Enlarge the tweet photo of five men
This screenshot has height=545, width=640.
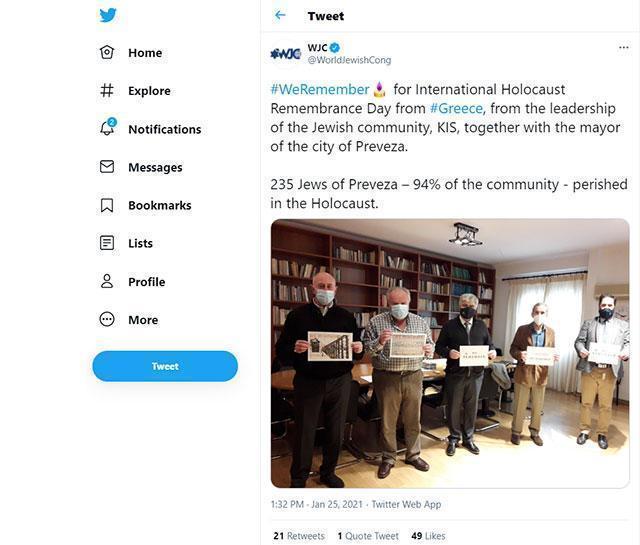click(x=450, y=353)
